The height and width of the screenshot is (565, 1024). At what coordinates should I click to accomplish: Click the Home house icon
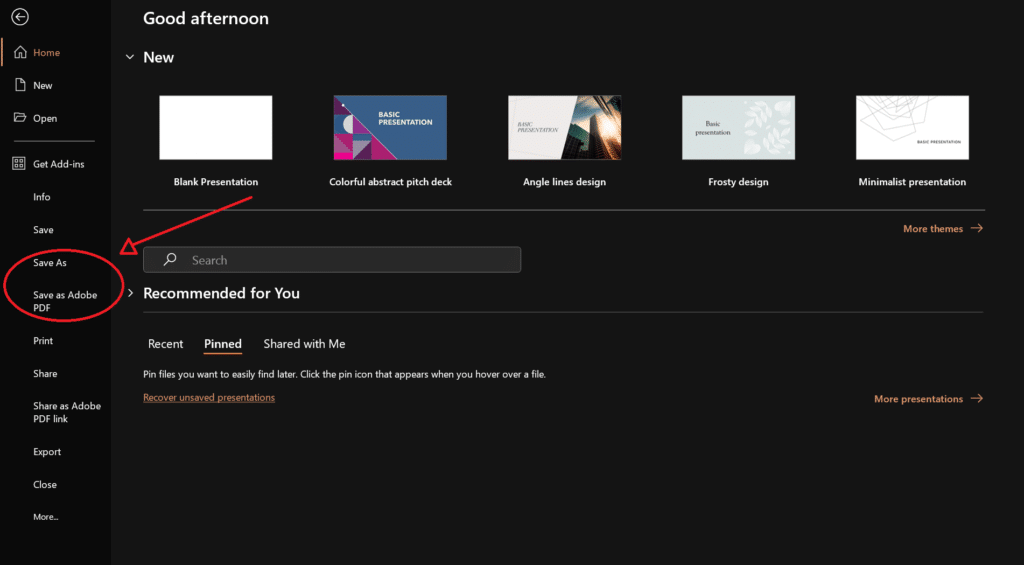[20, 52]
